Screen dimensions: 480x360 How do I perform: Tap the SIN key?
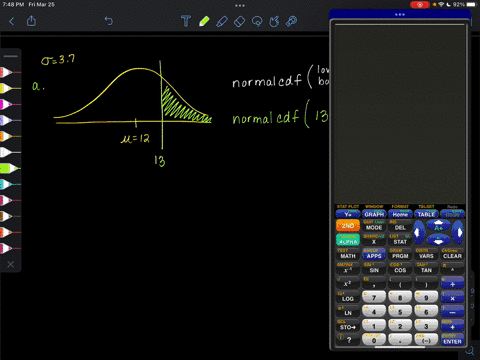click(x=374, y=270)
